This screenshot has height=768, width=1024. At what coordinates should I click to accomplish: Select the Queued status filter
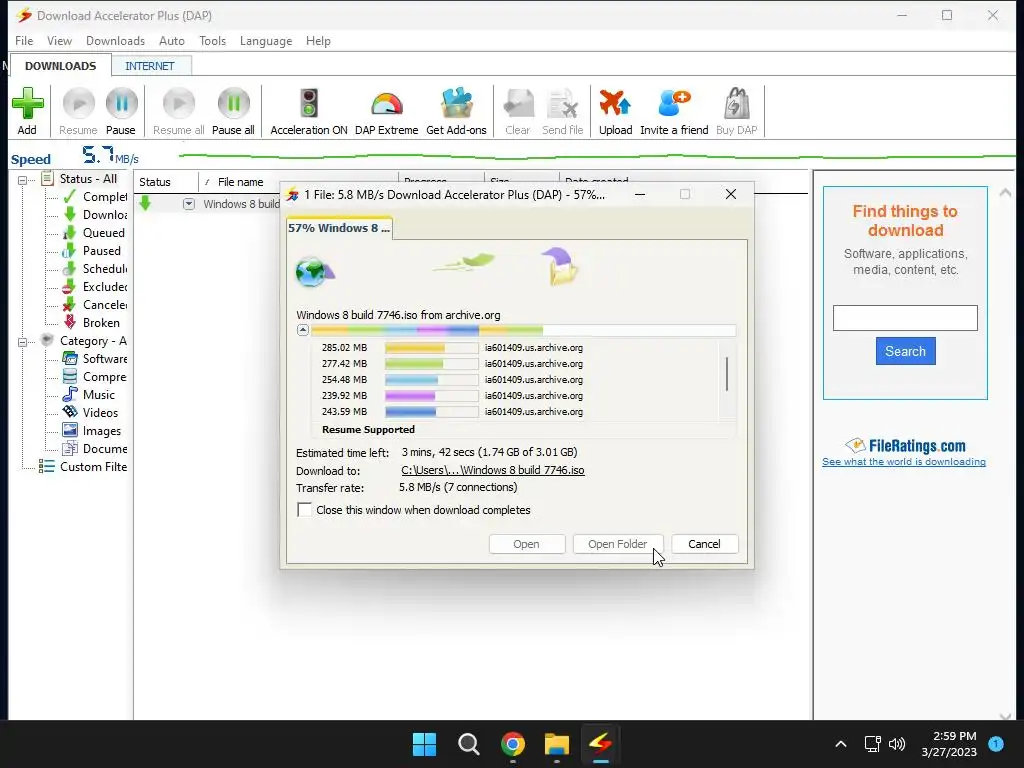coord(94,232)
